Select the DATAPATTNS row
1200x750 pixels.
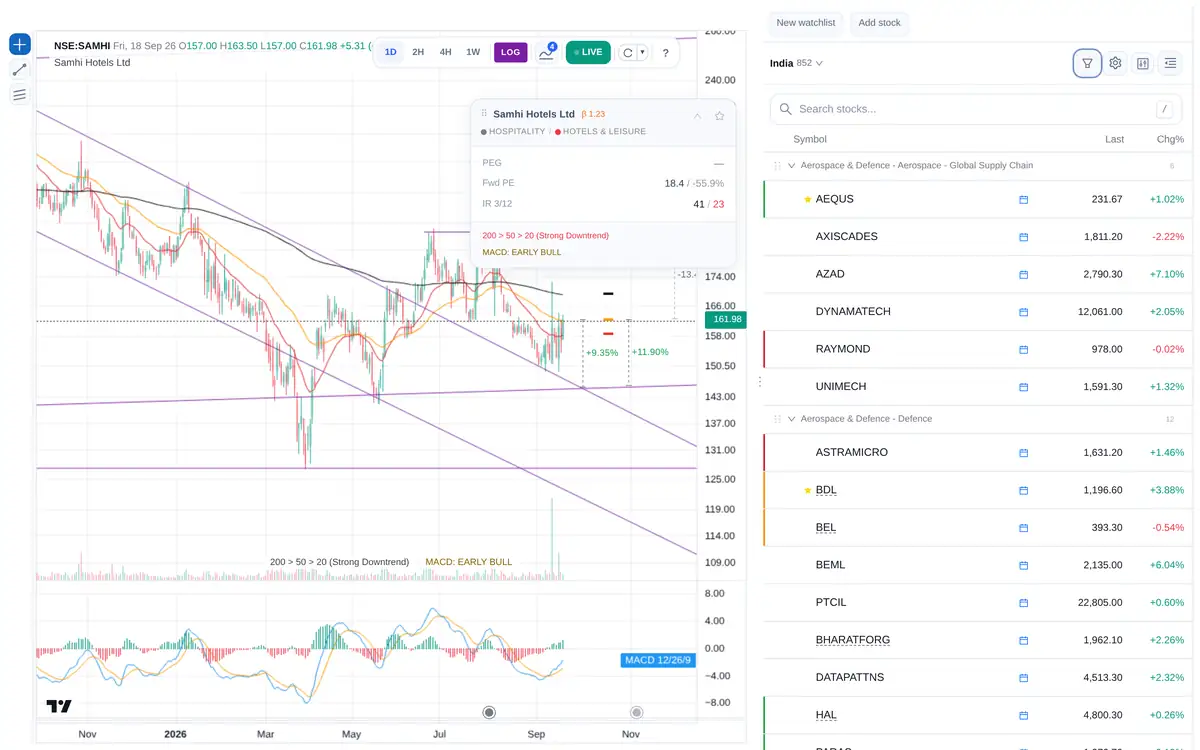[x=978, y=678]
